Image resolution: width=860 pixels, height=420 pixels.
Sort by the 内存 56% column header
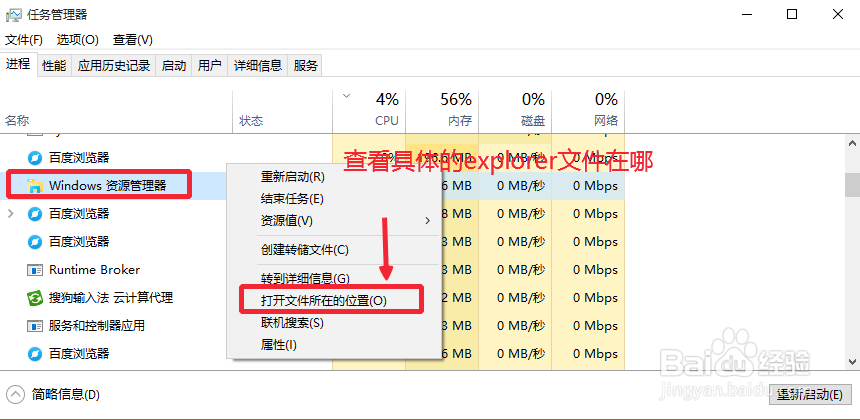(442, 111)
